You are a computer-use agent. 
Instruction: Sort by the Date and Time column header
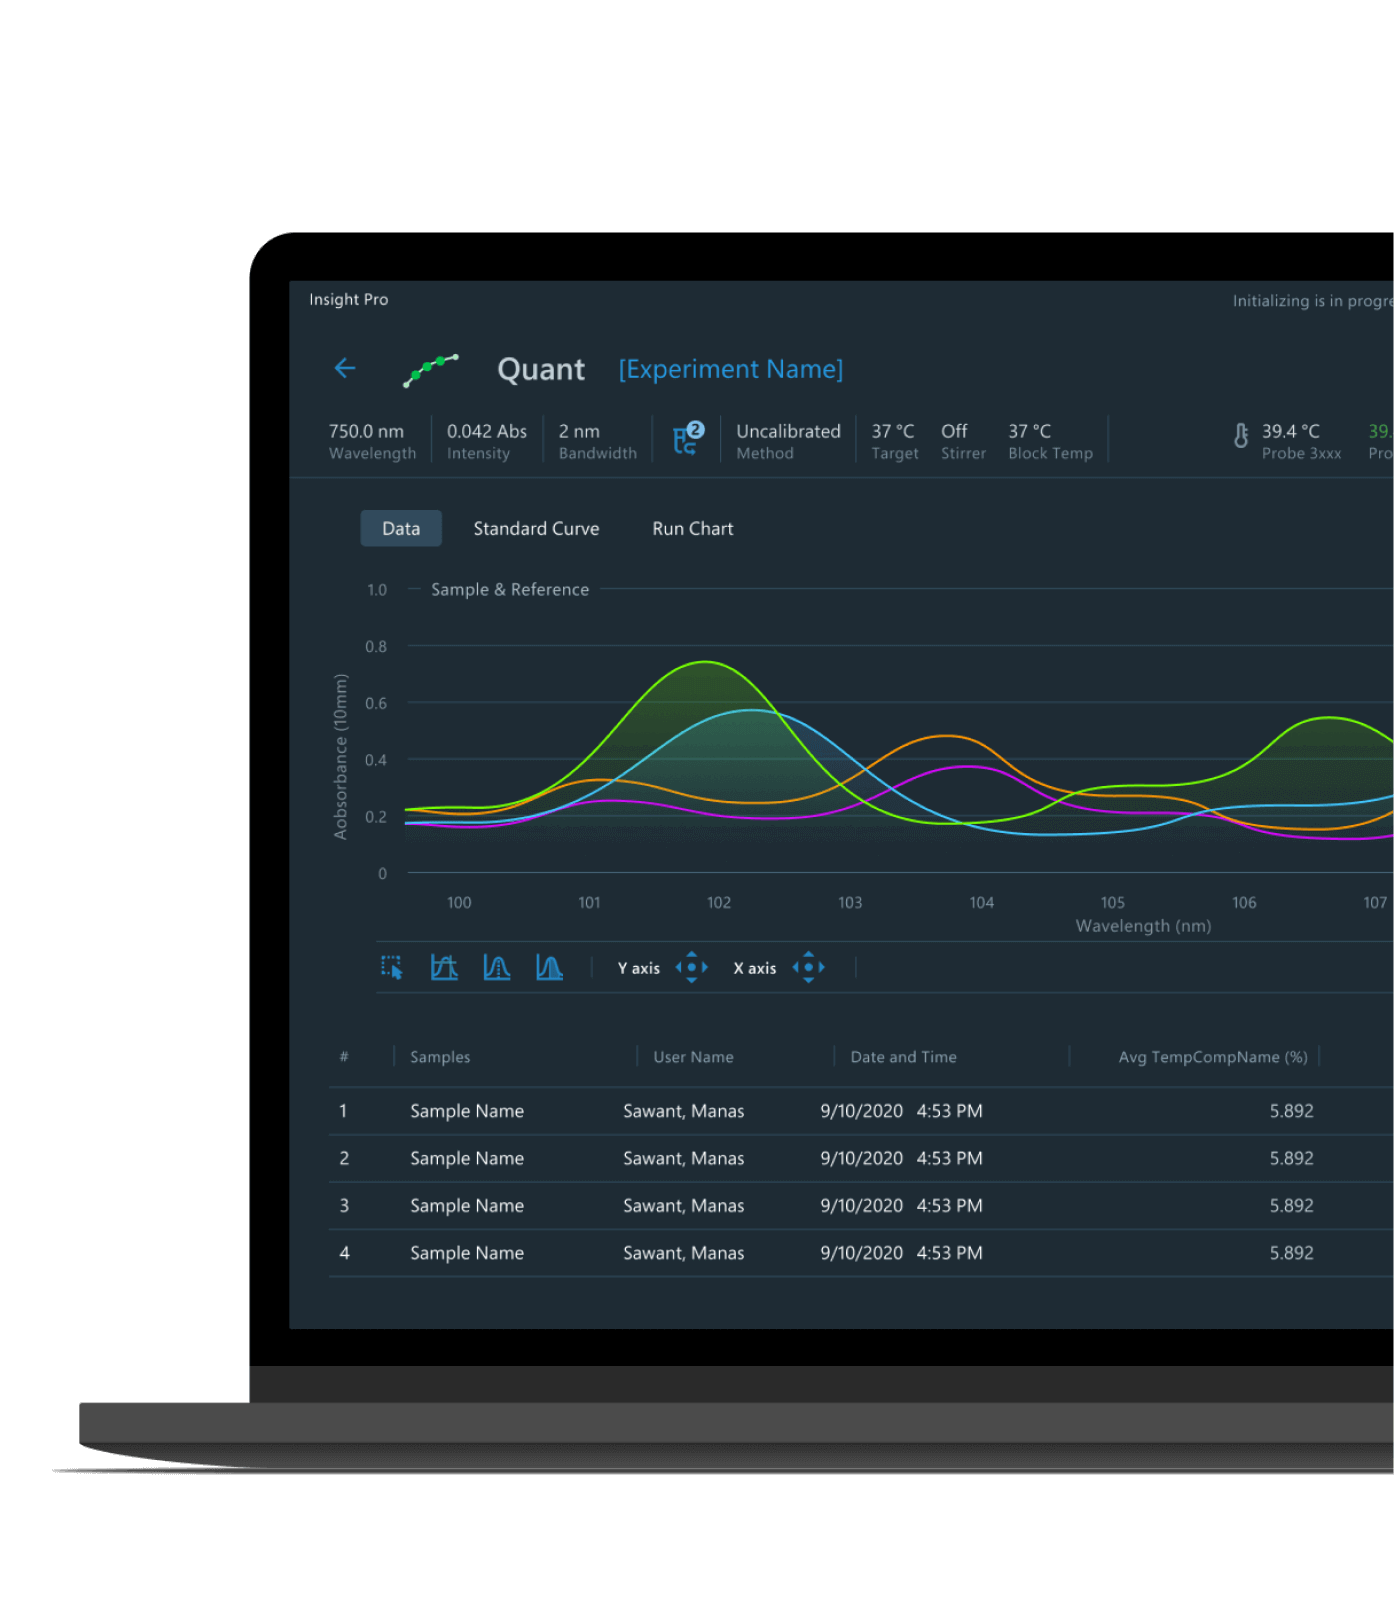pos(903,1057)
